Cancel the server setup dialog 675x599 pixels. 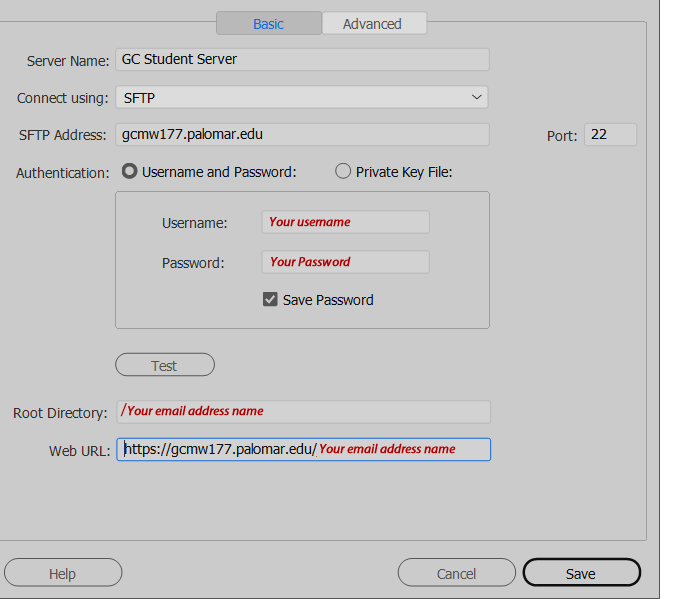tap(456, 573)
